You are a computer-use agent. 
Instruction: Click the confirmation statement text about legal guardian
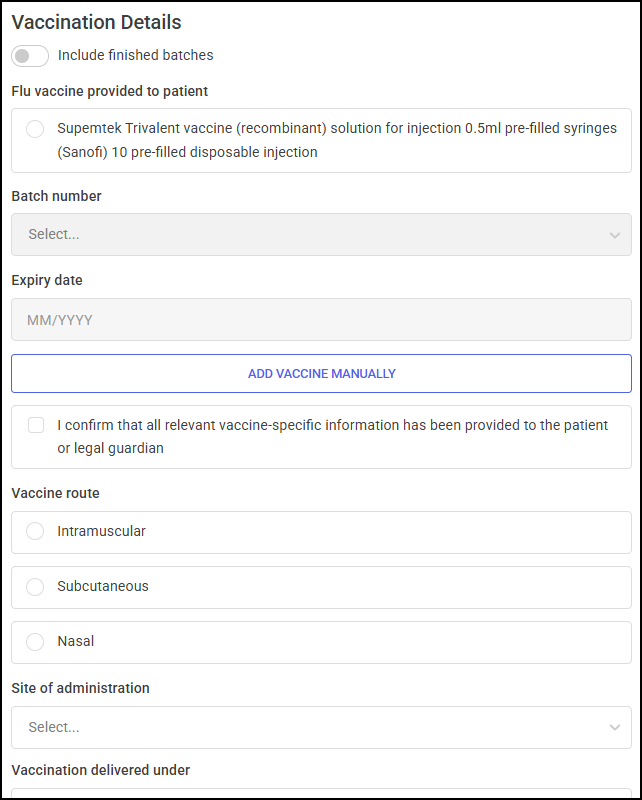pyautogui.click(x=333, y=437)
